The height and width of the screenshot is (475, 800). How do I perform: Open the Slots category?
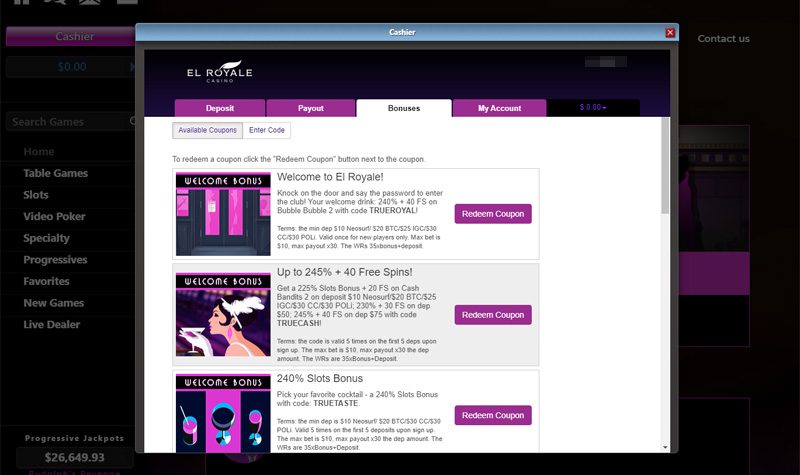point(36,195)
